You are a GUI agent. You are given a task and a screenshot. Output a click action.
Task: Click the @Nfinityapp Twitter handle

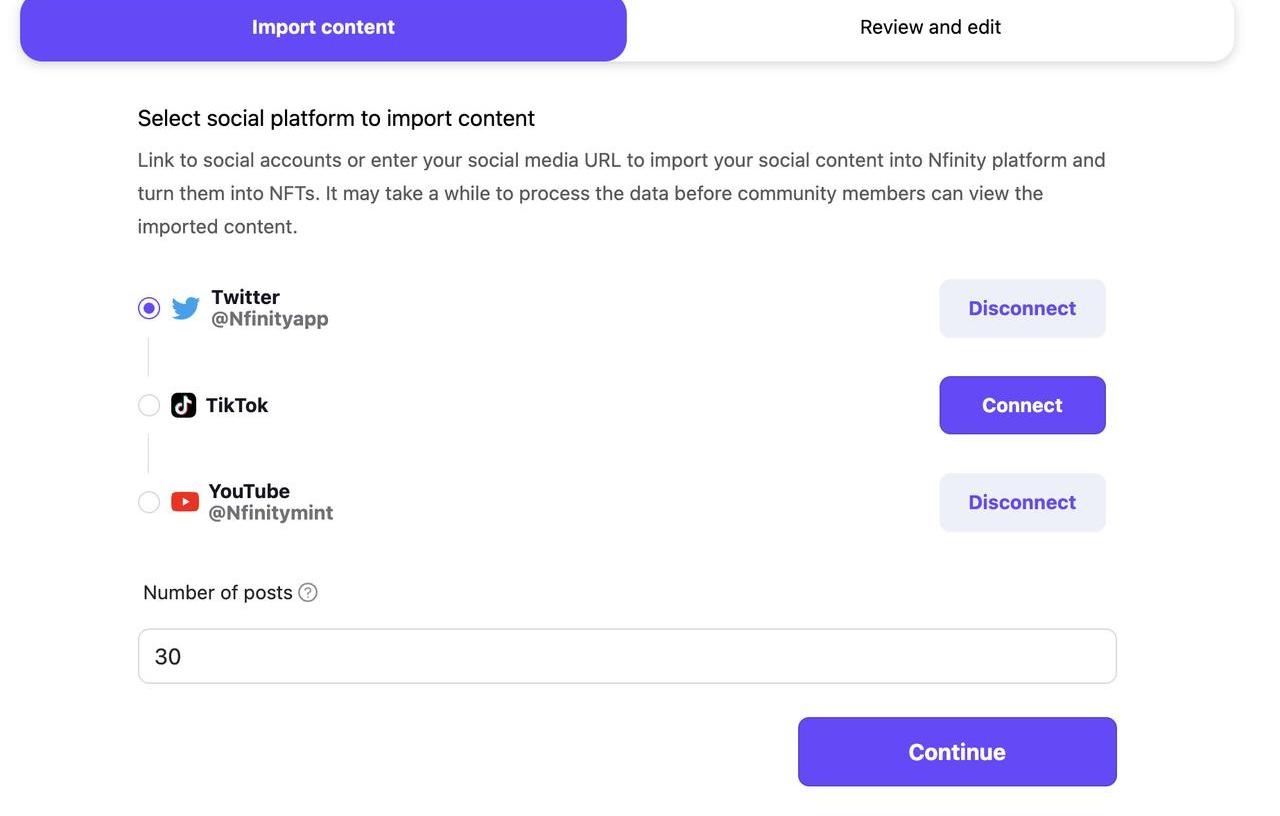[270, 319]
